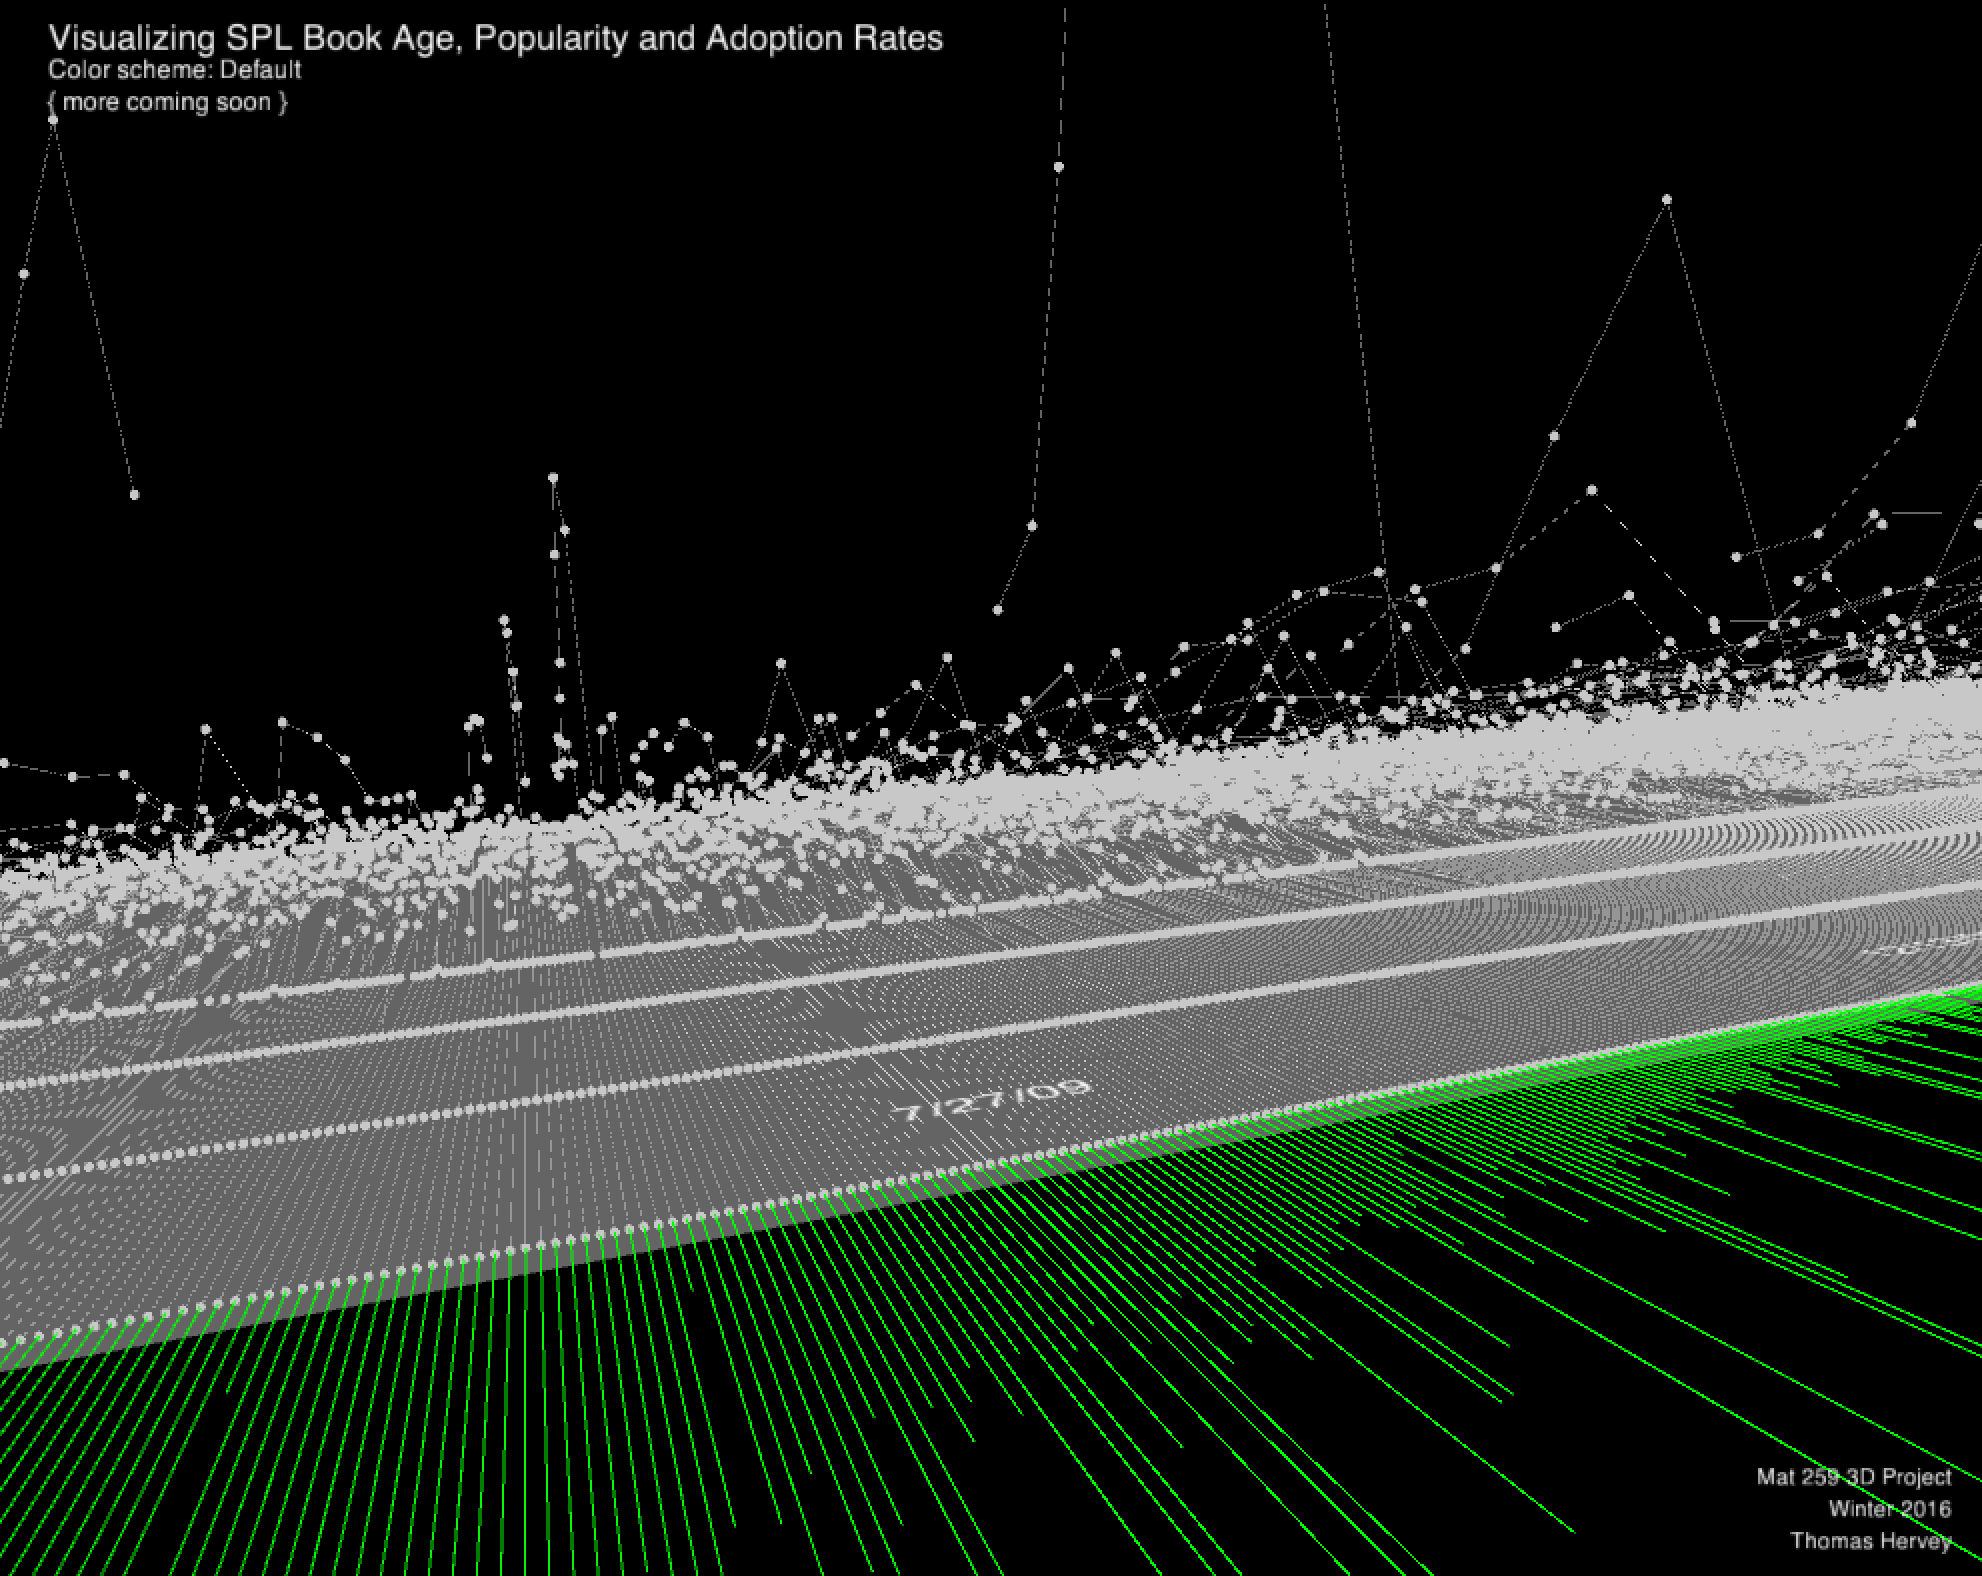1982x1576 pixels.
Task: Click the 7/27/09 date label
Action: point(989,1100)
